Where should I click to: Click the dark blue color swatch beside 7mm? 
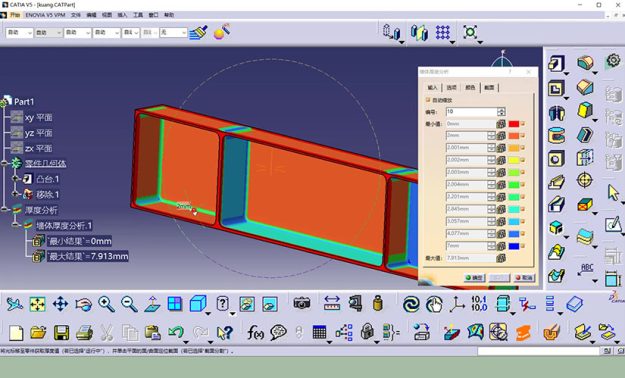click(x=514, y=246)
